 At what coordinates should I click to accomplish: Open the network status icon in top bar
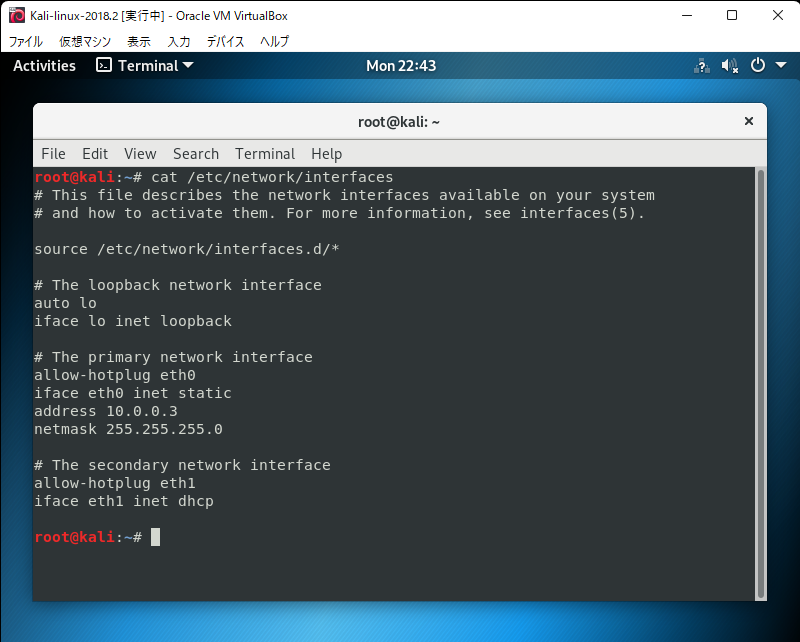[702, 66]
